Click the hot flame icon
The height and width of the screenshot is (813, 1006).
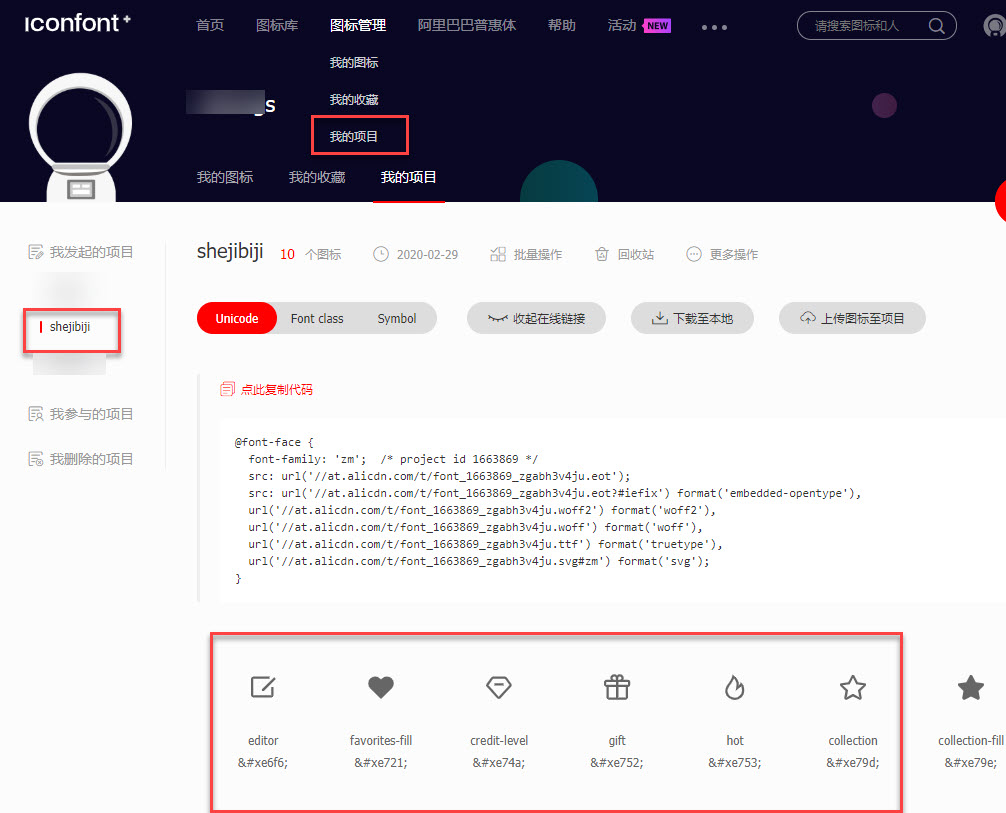[735, 687]
